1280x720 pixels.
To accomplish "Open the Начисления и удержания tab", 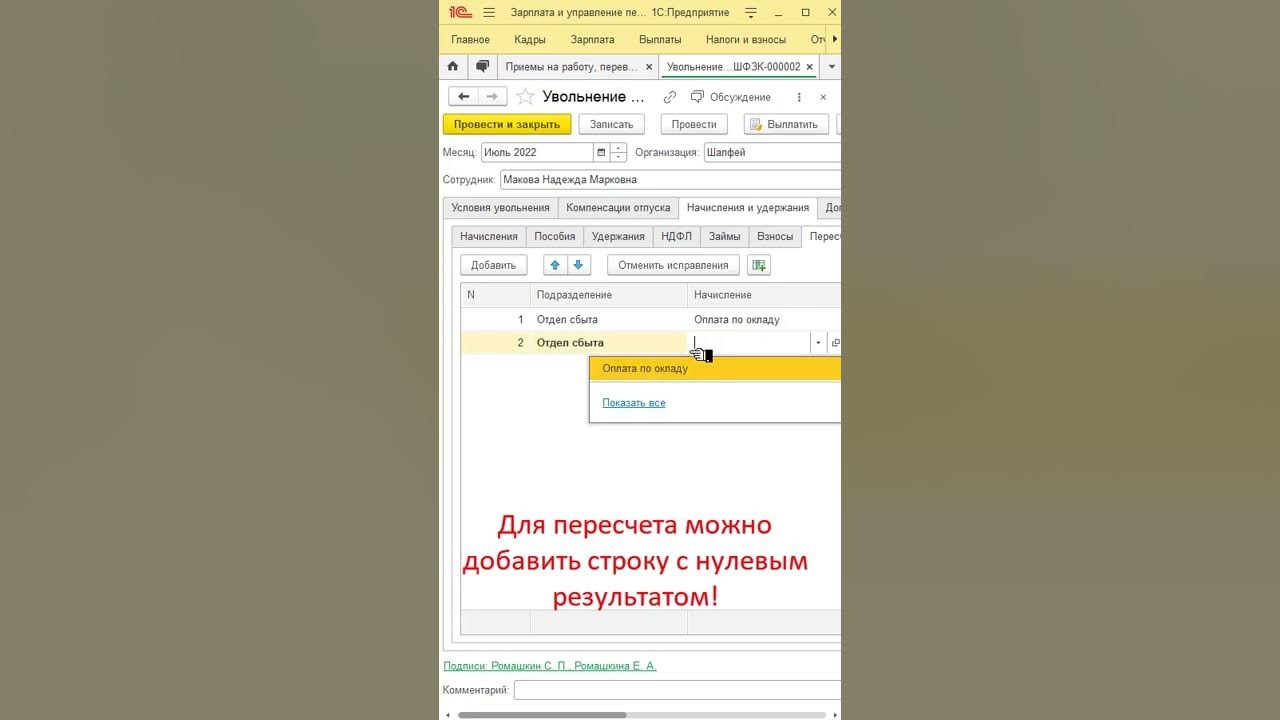I will pos(748,208).
